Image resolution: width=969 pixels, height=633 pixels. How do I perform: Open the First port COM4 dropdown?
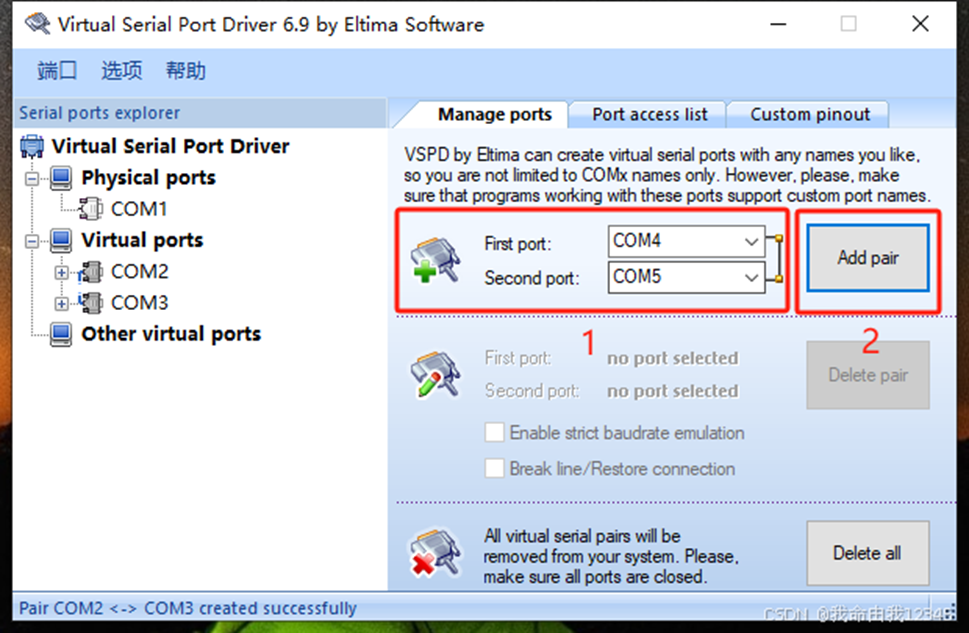click(752, 242)
